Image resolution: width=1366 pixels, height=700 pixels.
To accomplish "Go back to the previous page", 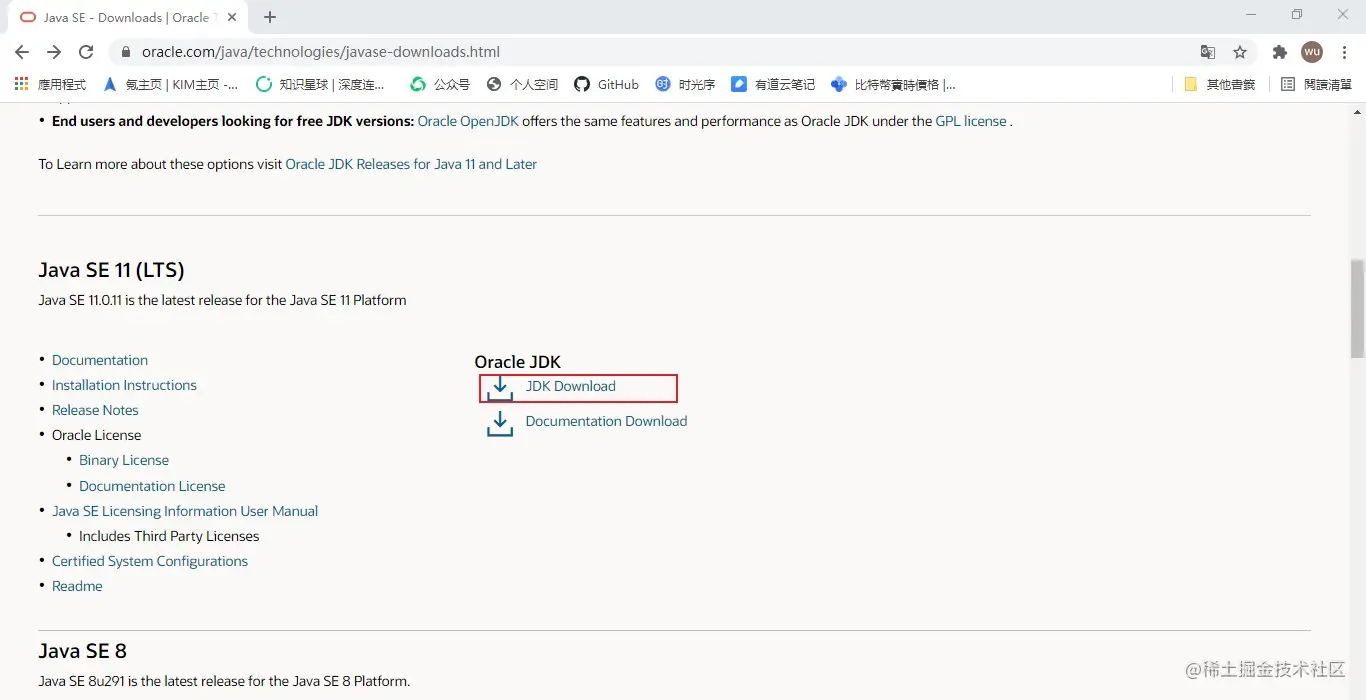I will (22, 52).
